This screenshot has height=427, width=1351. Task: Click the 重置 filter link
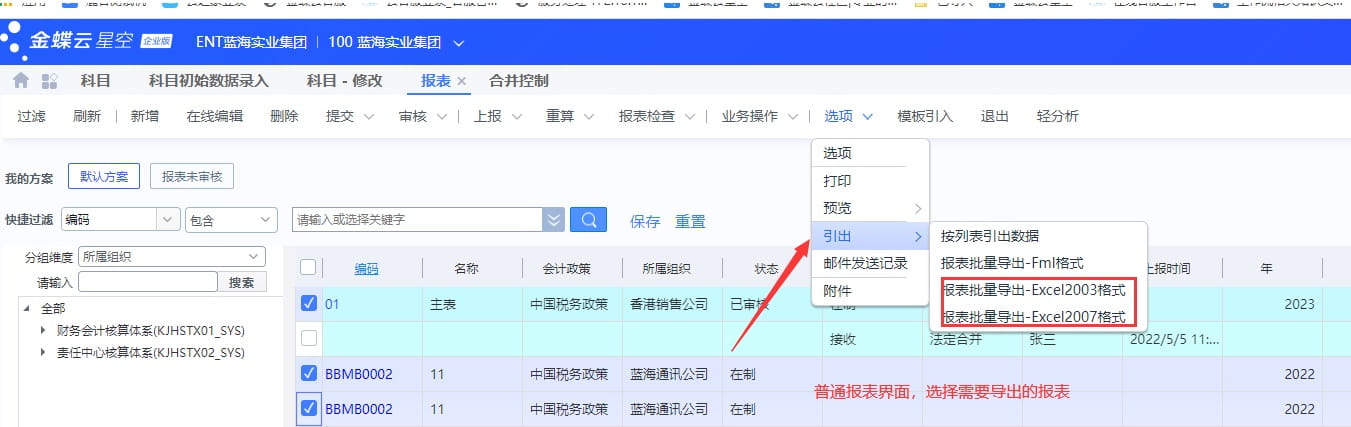pyautogui.click(x=690, y=221)
